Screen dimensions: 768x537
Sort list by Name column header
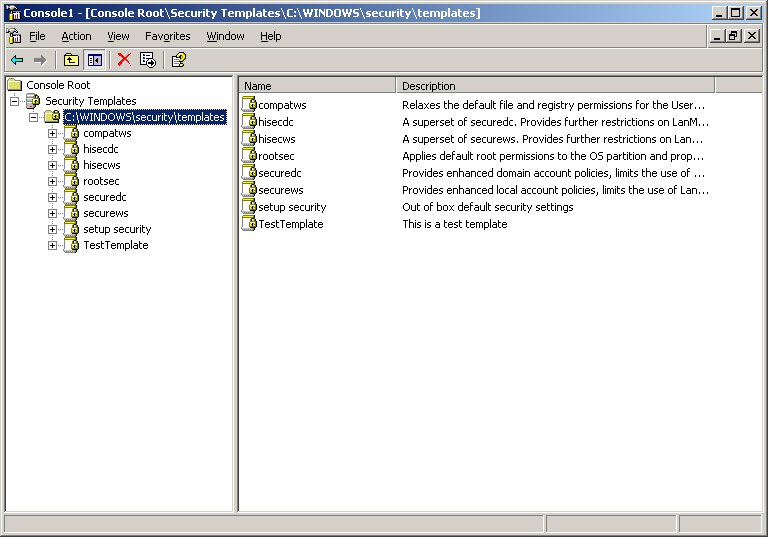click(317, 86)
